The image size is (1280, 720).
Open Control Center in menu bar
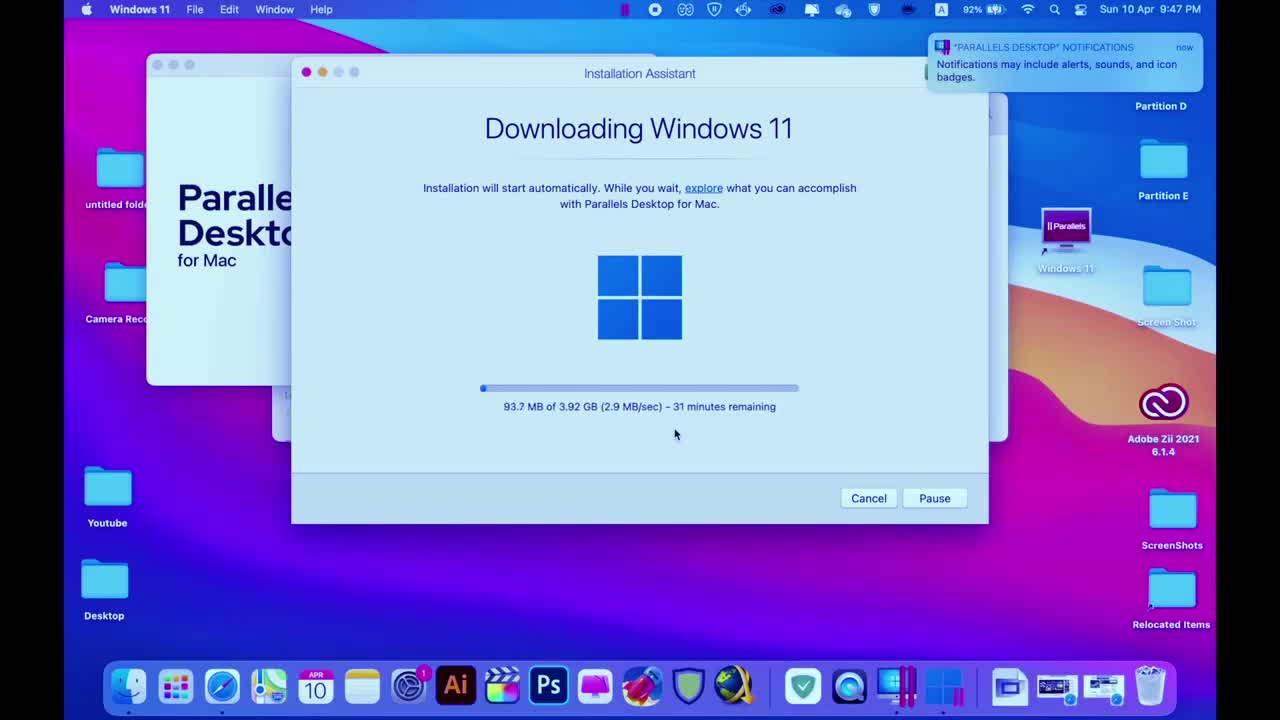coord(1081,9)
